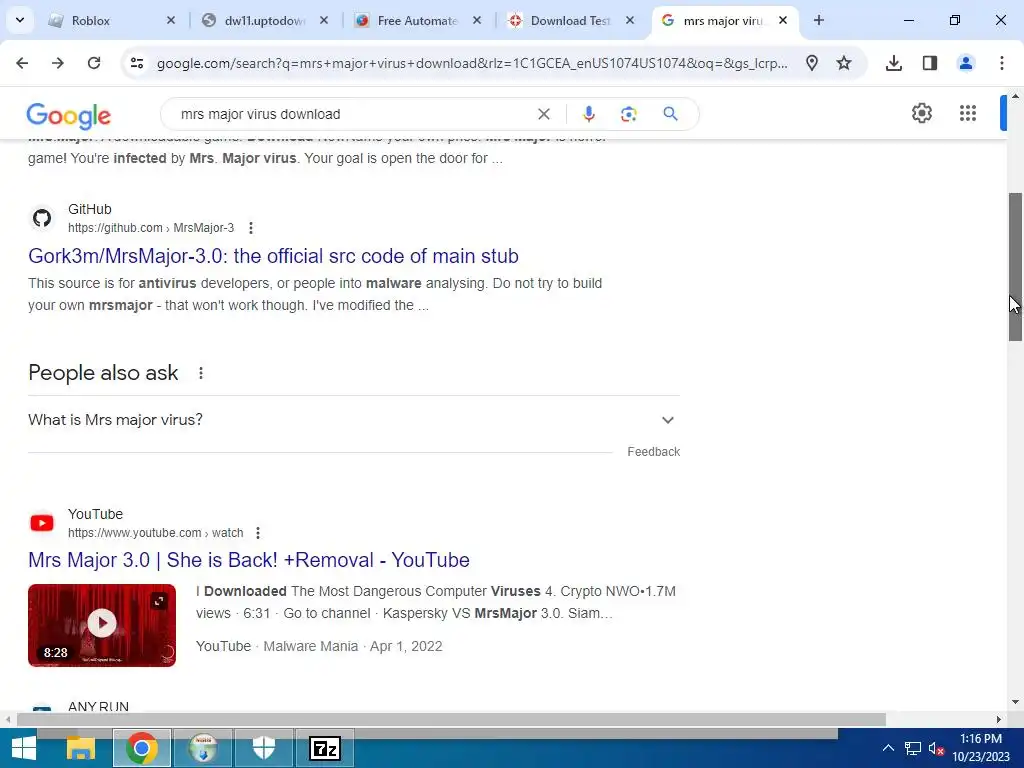The image size is (1024, 768).
Task: Click the GitHub favicon
Action: click(x=42, y=218)
